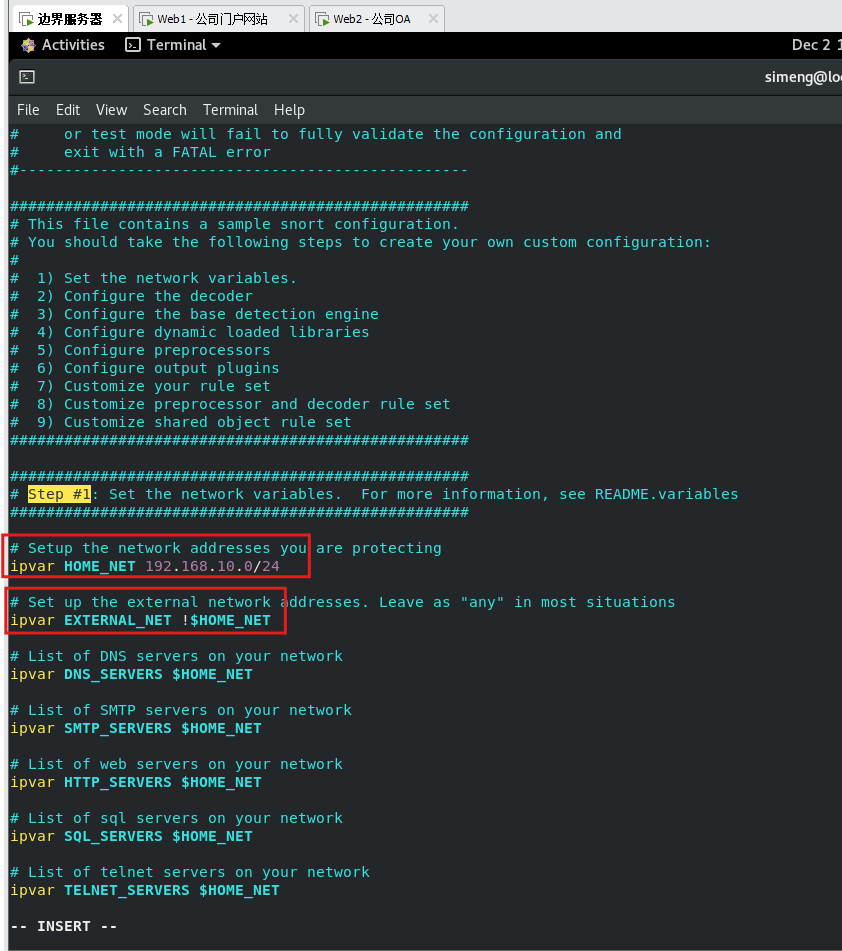Image resolution: width=842 pixels, height=951 pixels.
Task: Switch to the 边界服务器 VM tab
Action: 69,19
